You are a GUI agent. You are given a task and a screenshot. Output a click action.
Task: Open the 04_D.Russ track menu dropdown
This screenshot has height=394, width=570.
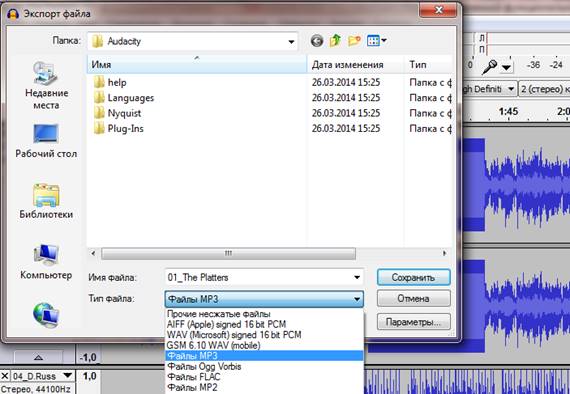coord(68,375)
